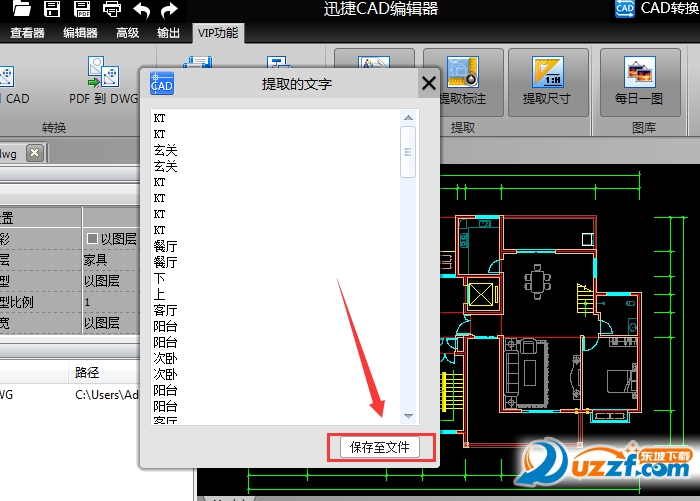Click the print icon in title bar
Viewport: 700px width, 501px height.
[x=112, y=9]
